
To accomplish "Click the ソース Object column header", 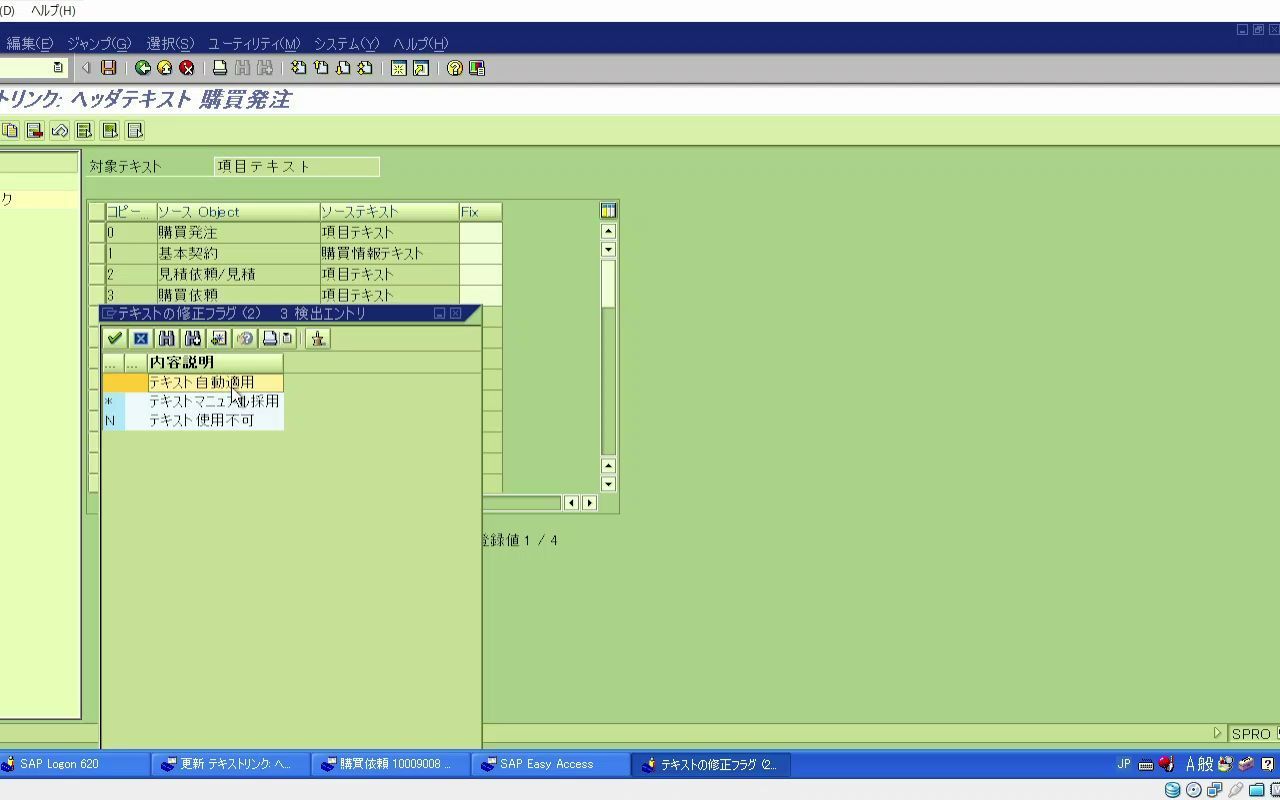I will pyautogui.click(x=238, y=212).
